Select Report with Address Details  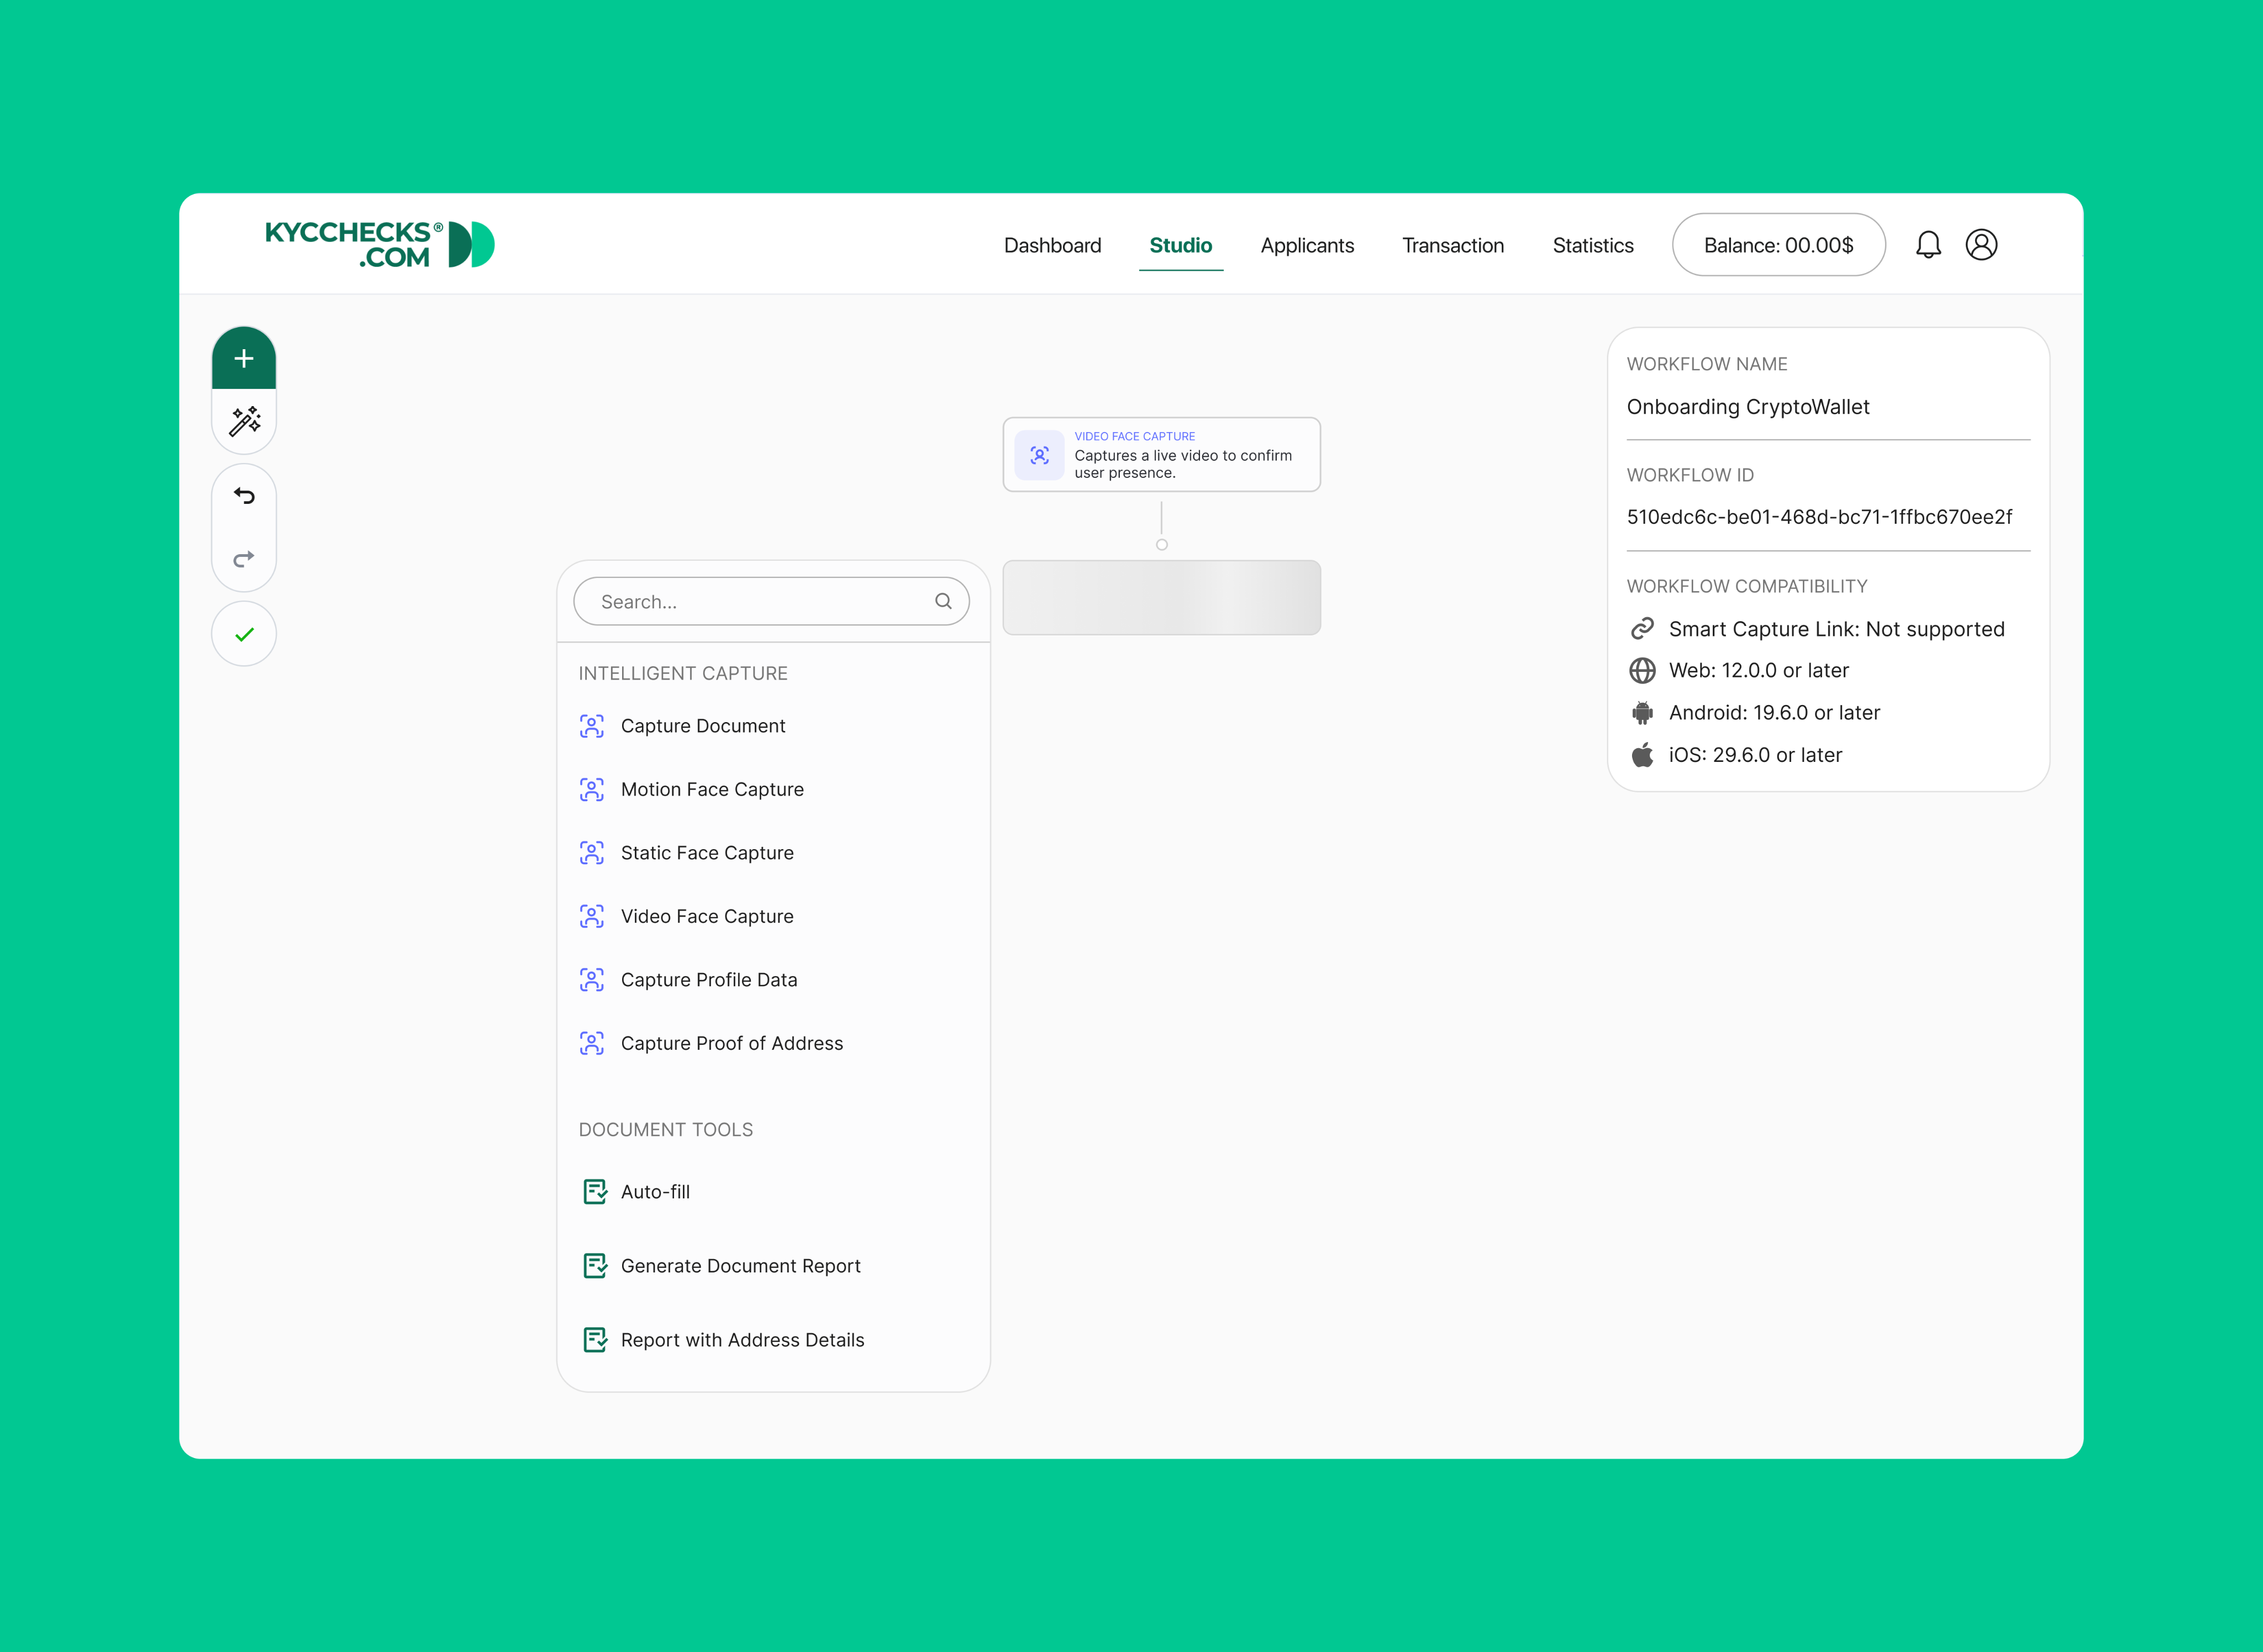click(742, 1340)
